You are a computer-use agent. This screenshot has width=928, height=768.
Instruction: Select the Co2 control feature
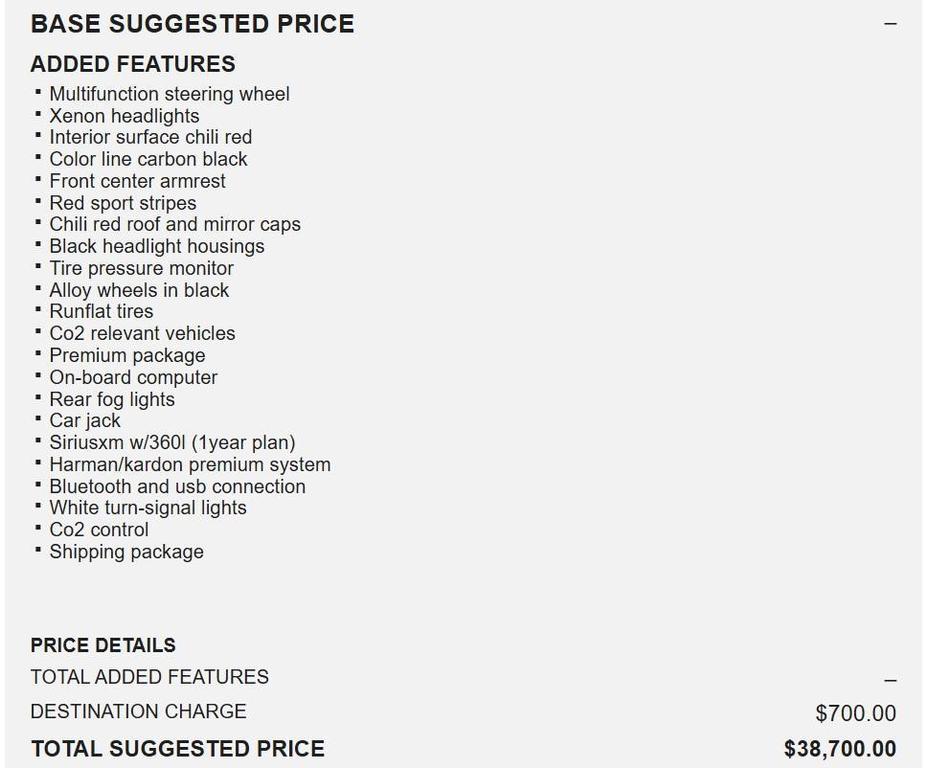pyautogui.click(x=98, y=529)
